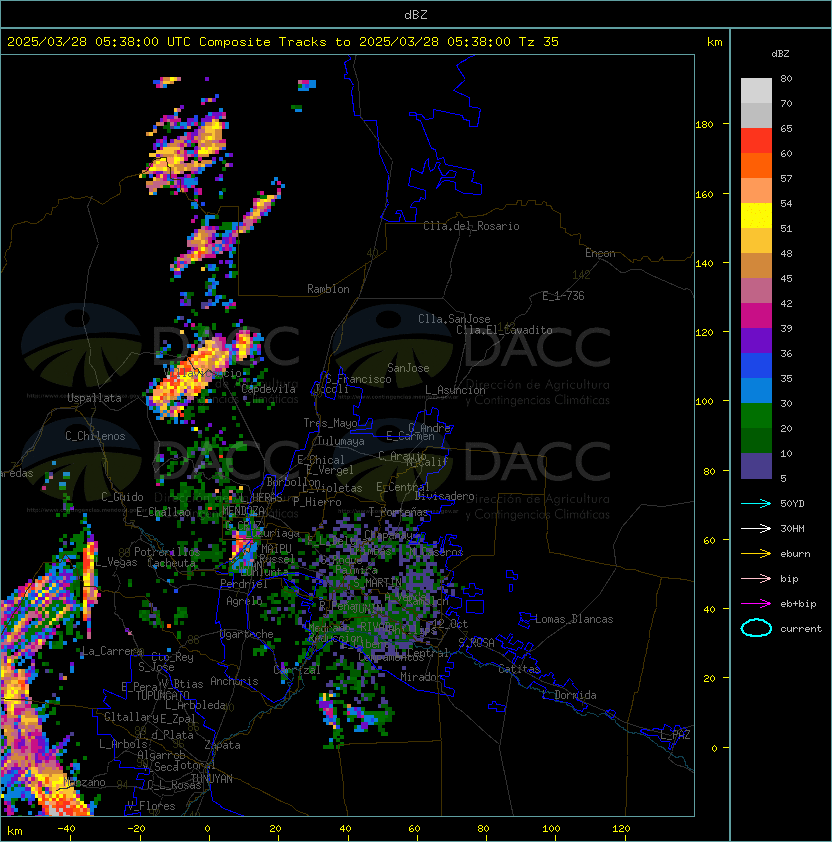Image resolution: width=832 pixels, height=842 pixels.
Task: Click the yellow eburn arrow legend icon
Action: tap(756, 554)
